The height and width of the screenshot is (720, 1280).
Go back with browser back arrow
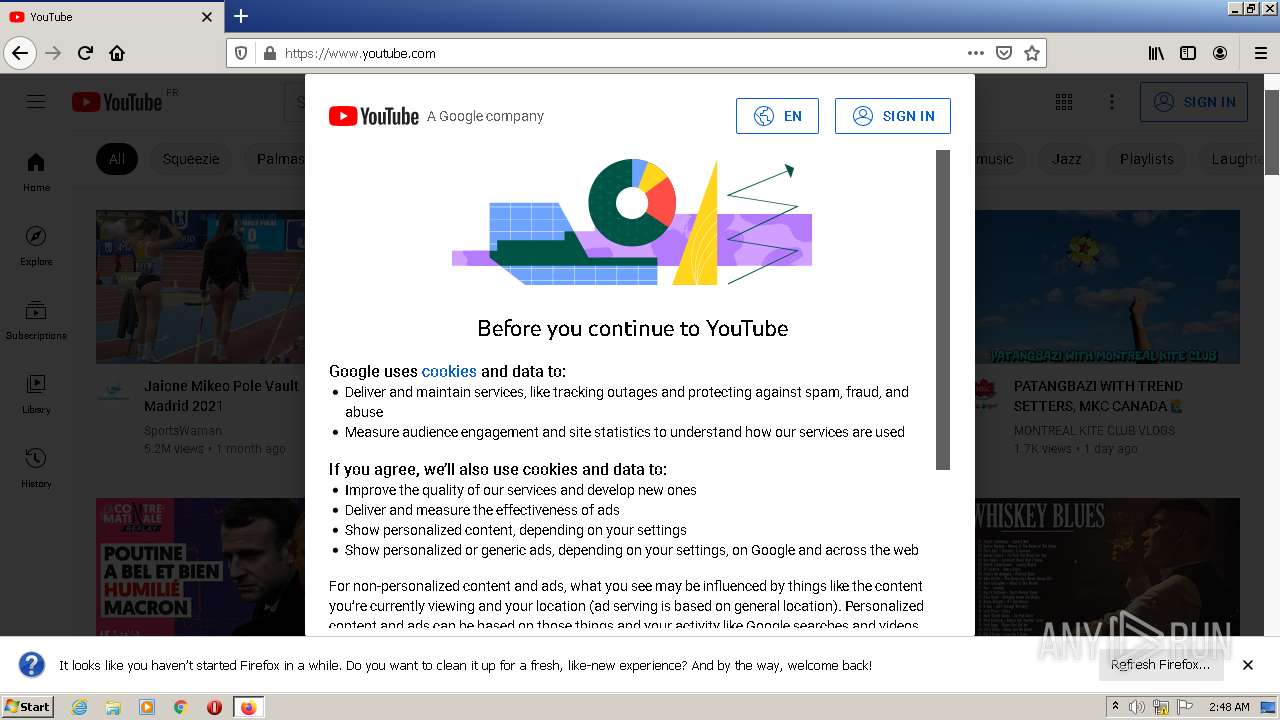(x=20, y=53)
